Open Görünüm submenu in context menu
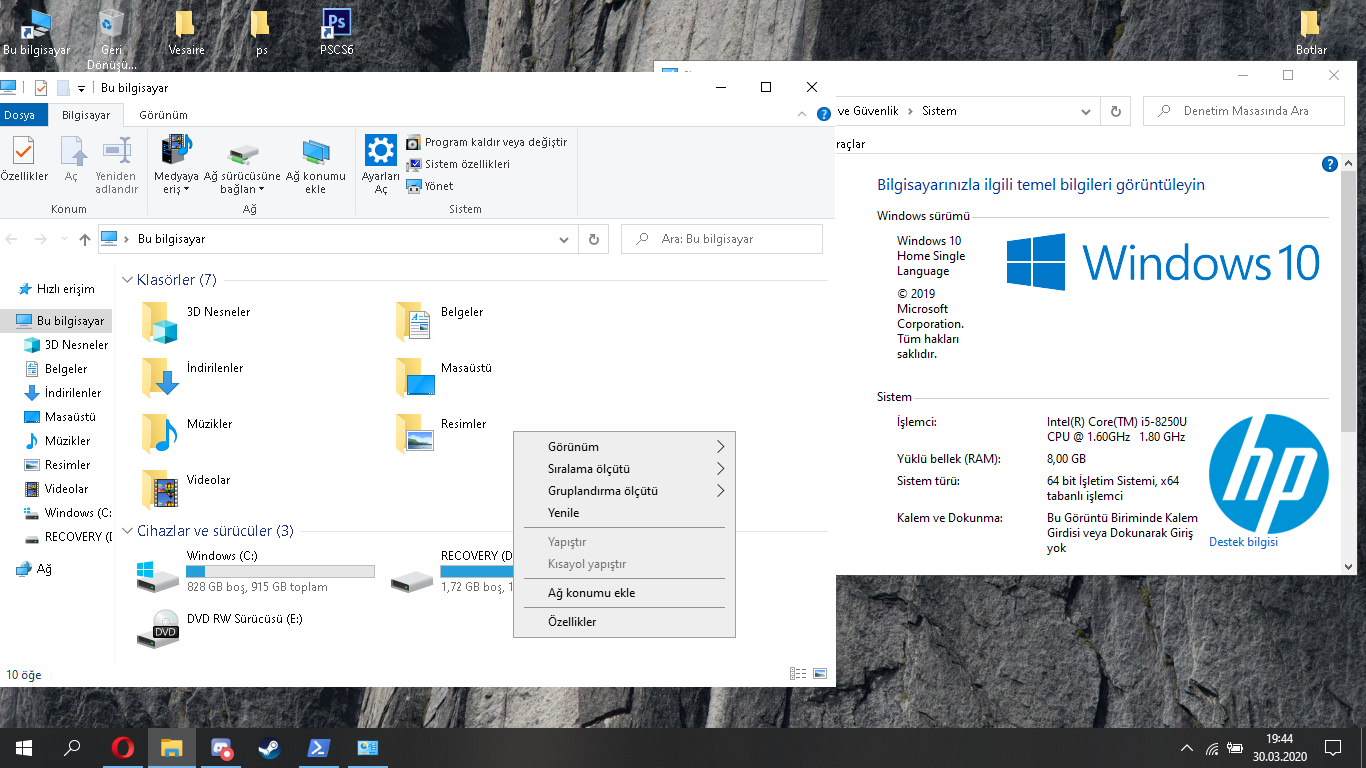This screenshot has width=1366, height=768. click(x=624, y=447)
